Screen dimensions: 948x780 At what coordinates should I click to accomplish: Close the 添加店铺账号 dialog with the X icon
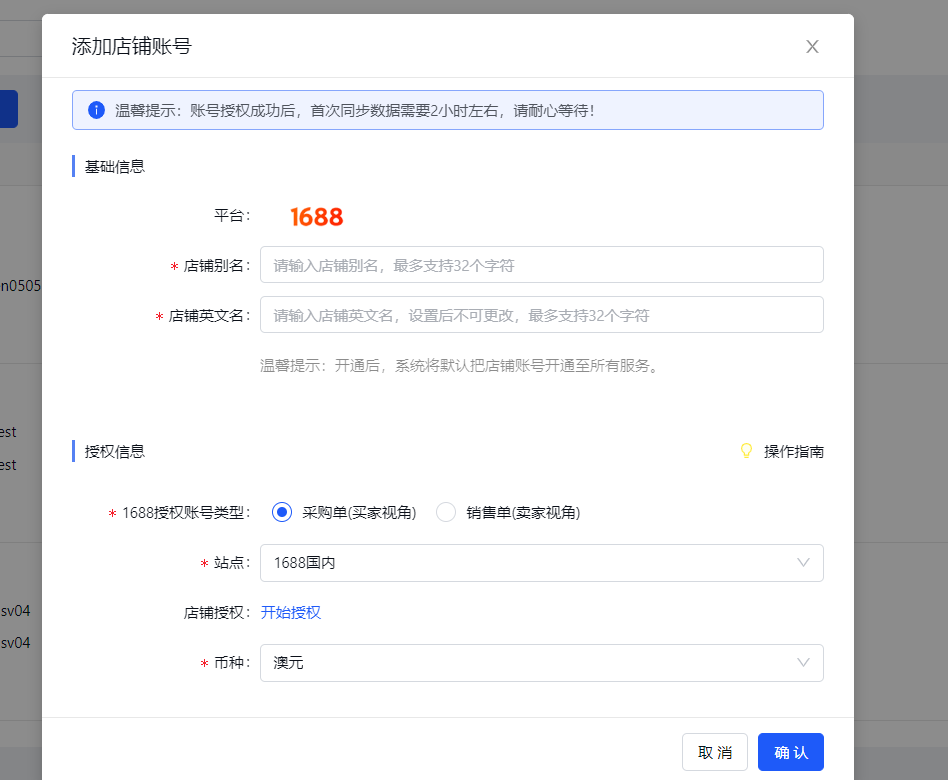tap(812, 47)
